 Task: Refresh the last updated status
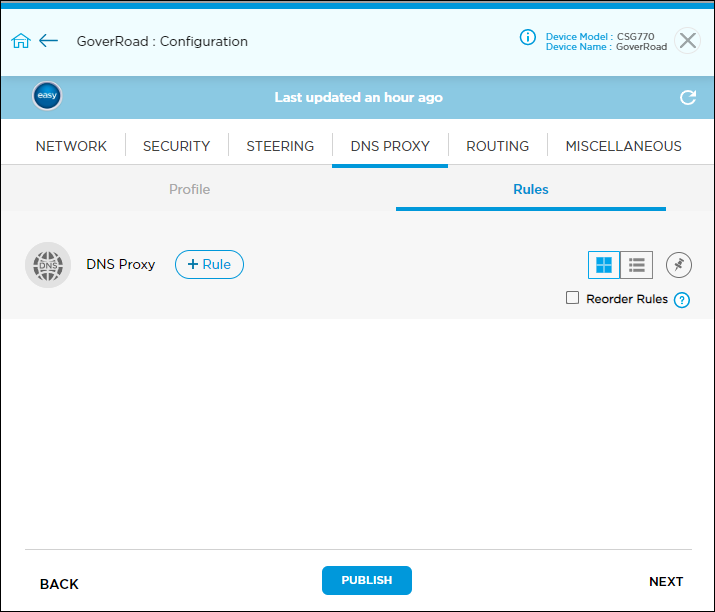(x=687, y=97)
